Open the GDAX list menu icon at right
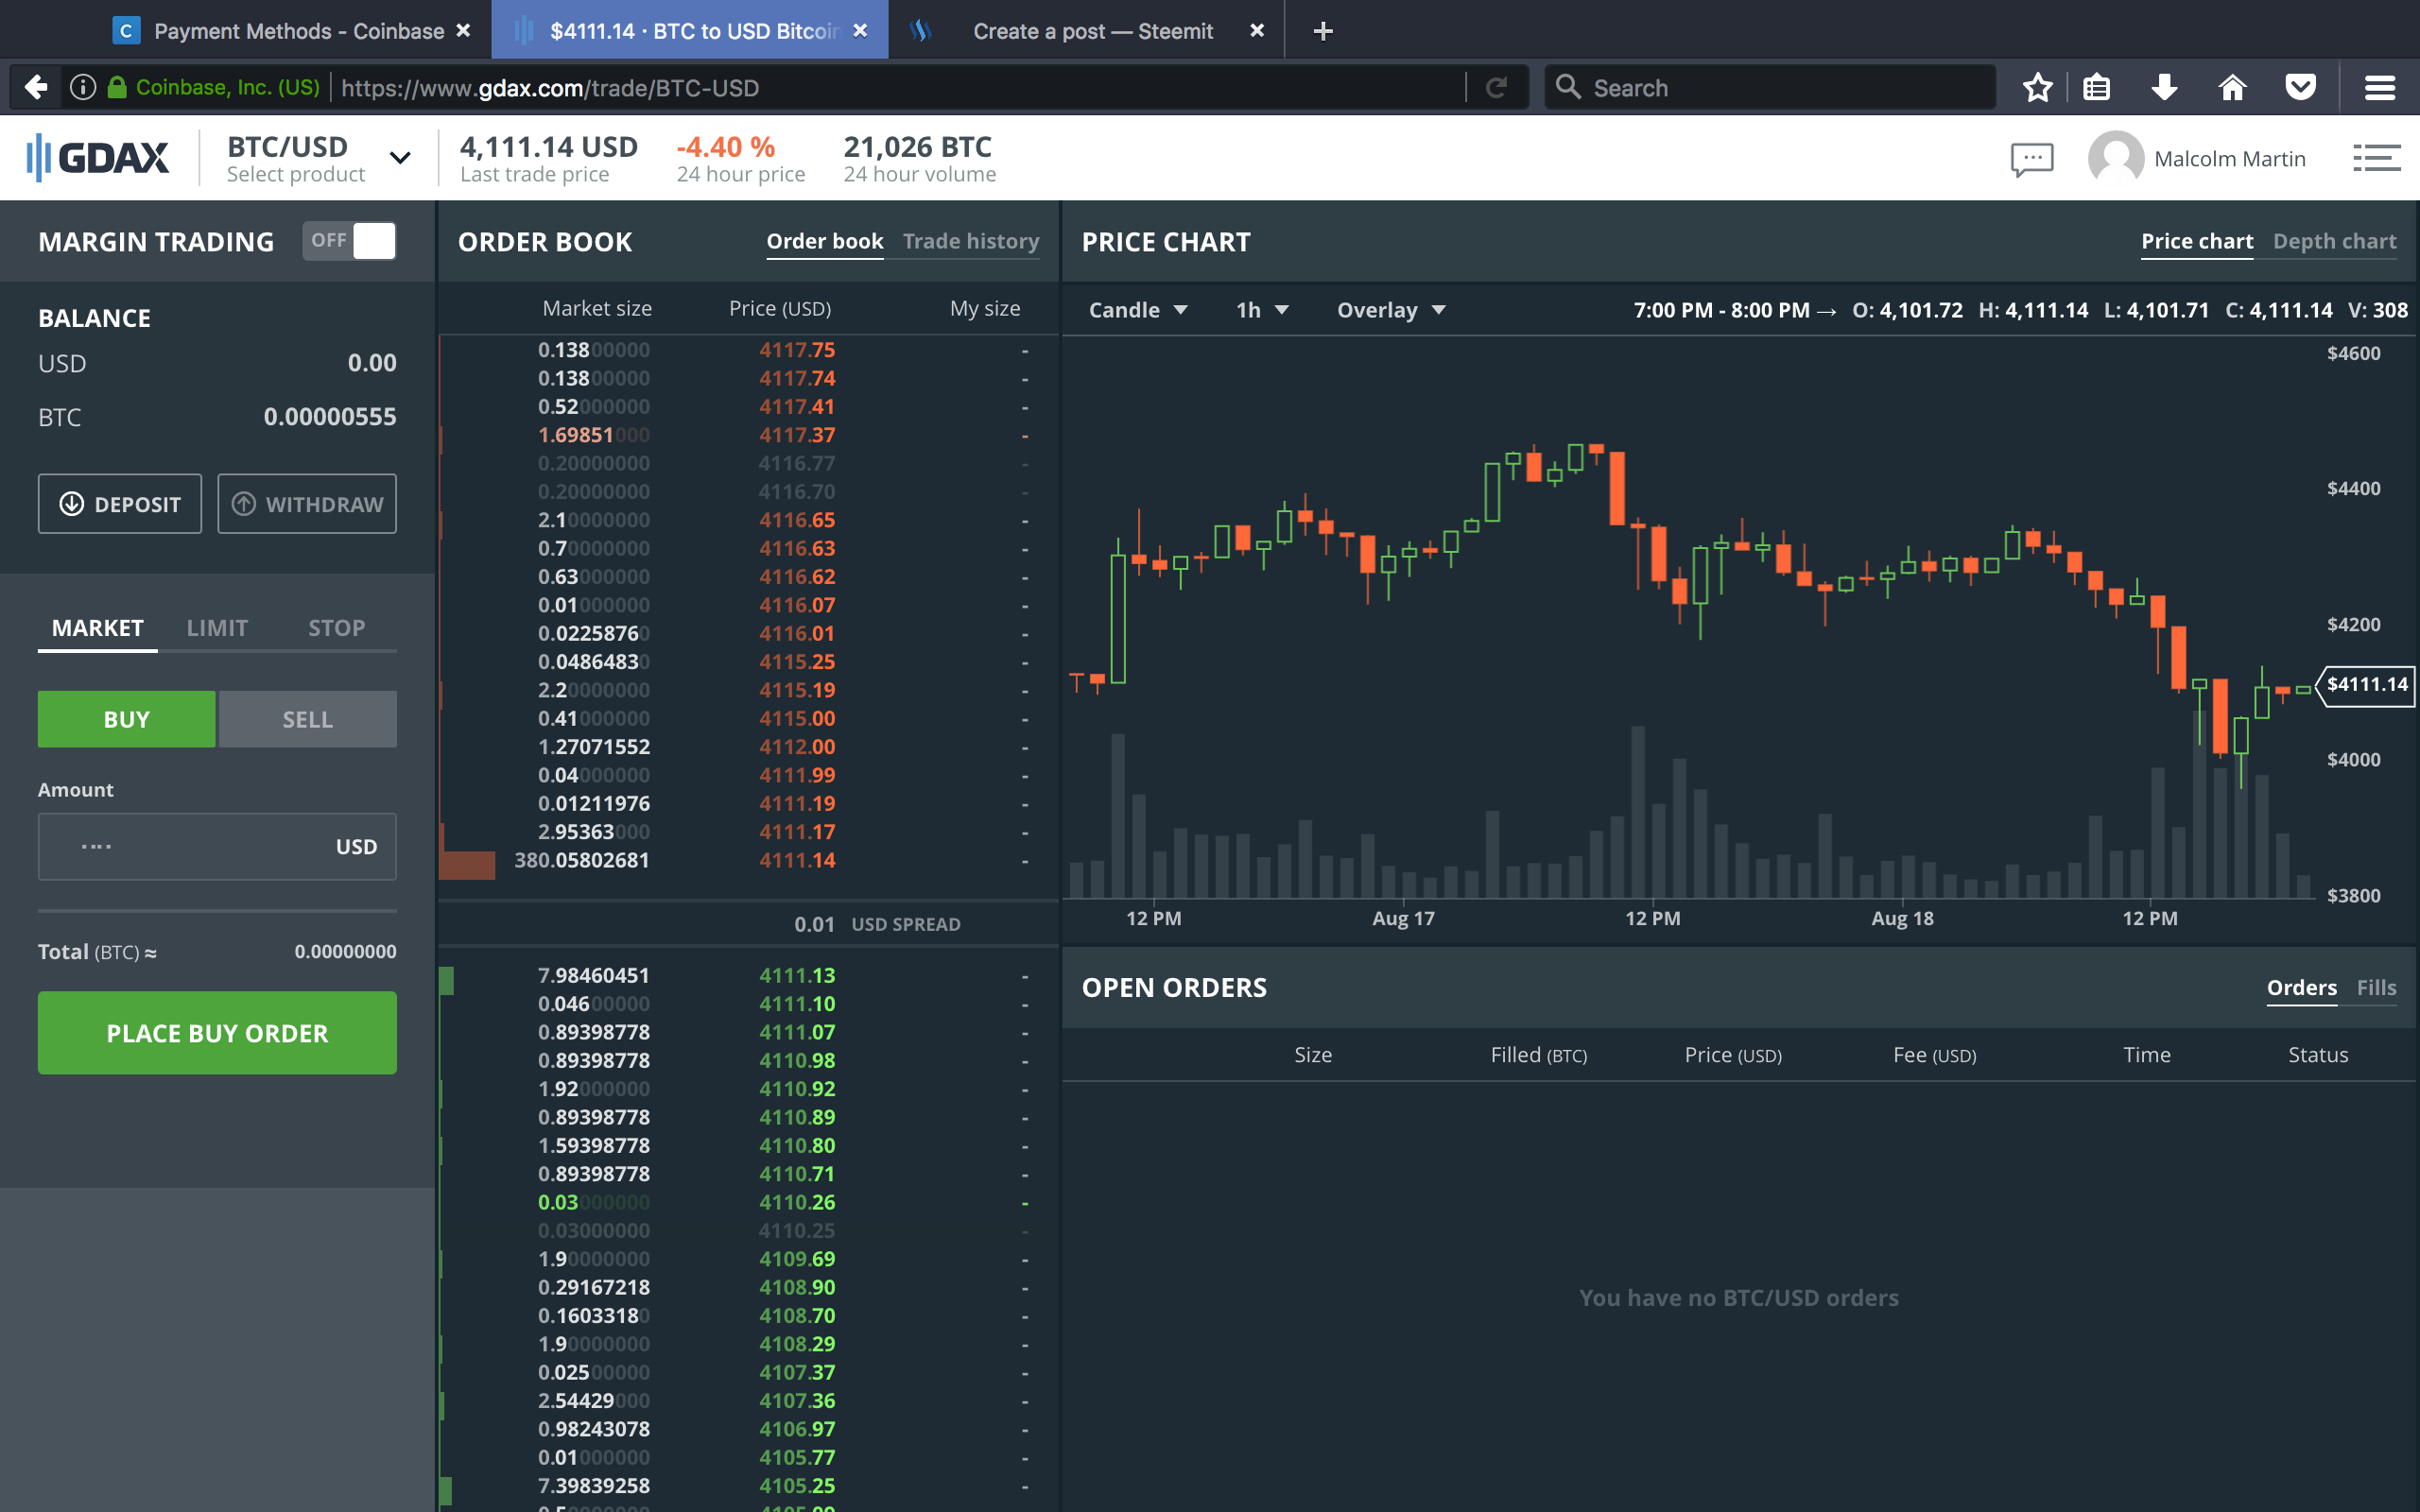This screenshot has width=2420, height=1512. click(x=2376, y=158)
